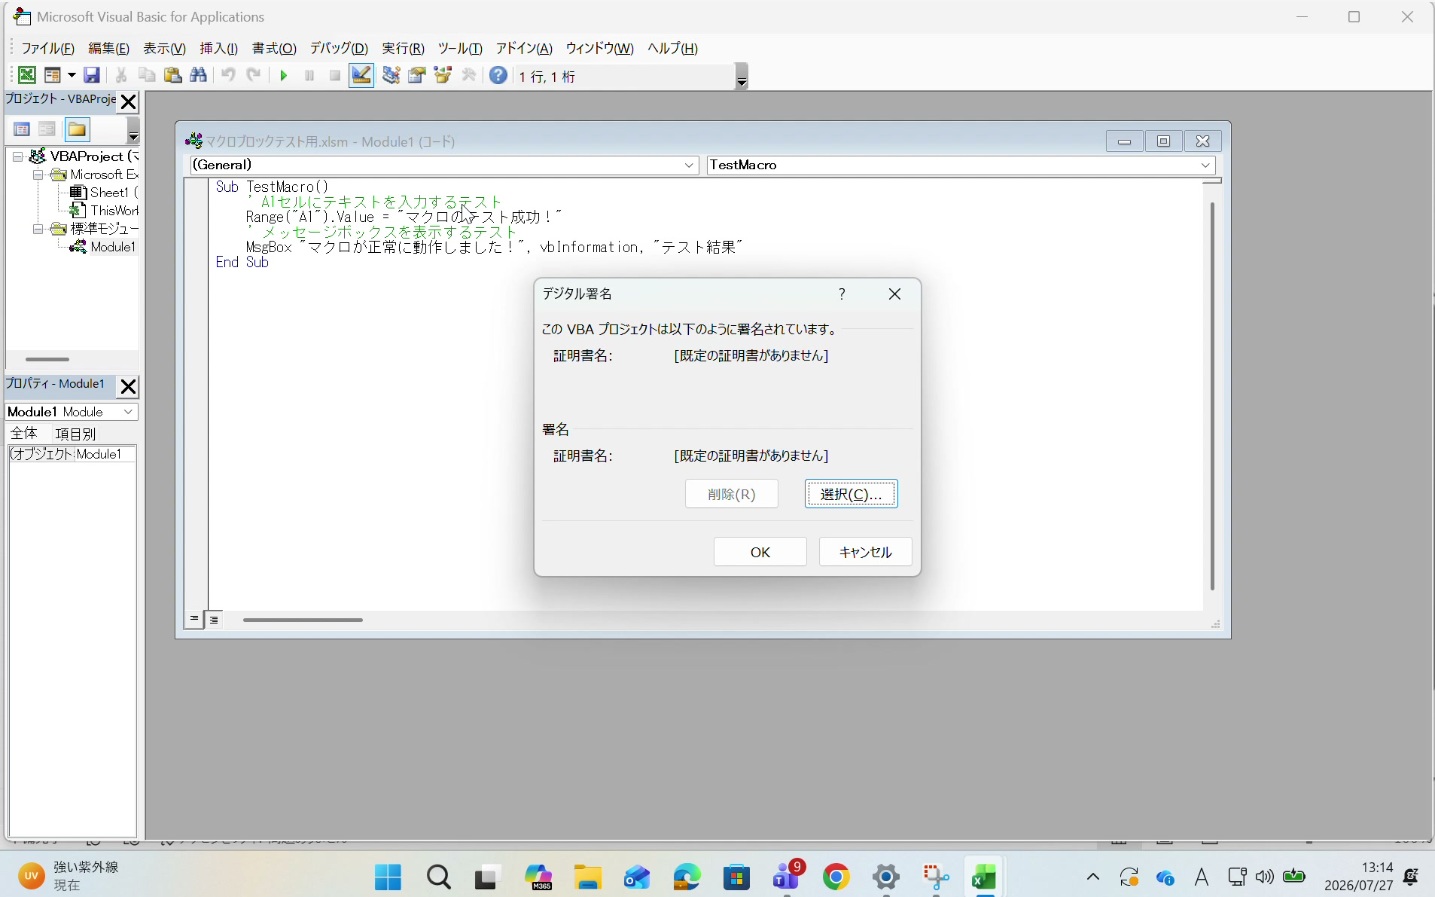Click the View Microsoft Excel toolbar icon
This screenshot has height=897, width=1435.
(x=27, y=75)
